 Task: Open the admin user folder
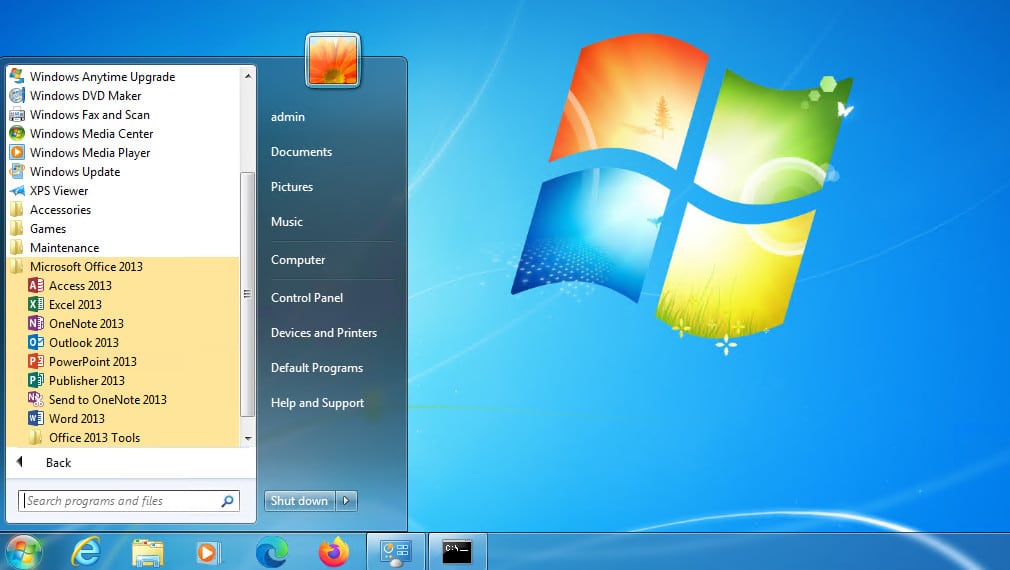[x=288, y=117]
